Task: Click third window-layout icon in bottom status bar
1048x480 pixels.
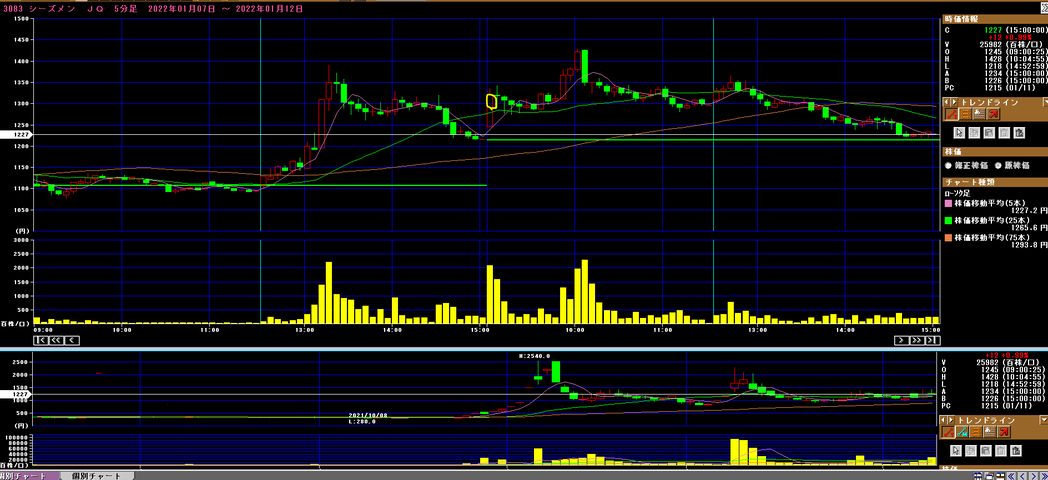Action: 1001,476
